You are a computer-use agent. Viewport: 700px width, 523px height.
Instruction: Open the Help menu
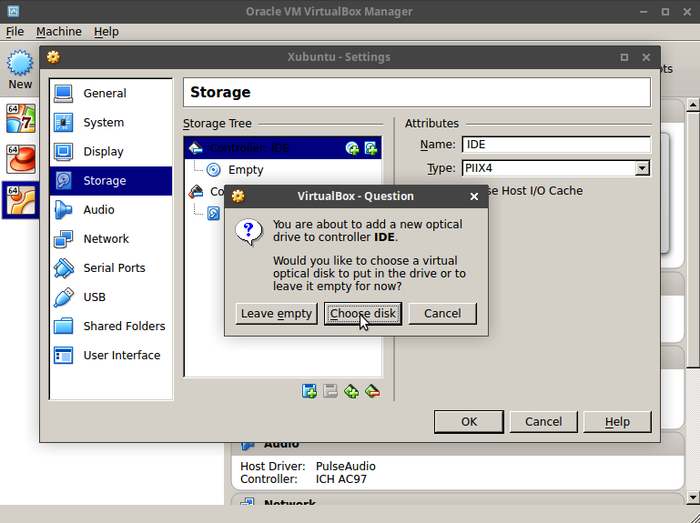click(x=106, y=32)
